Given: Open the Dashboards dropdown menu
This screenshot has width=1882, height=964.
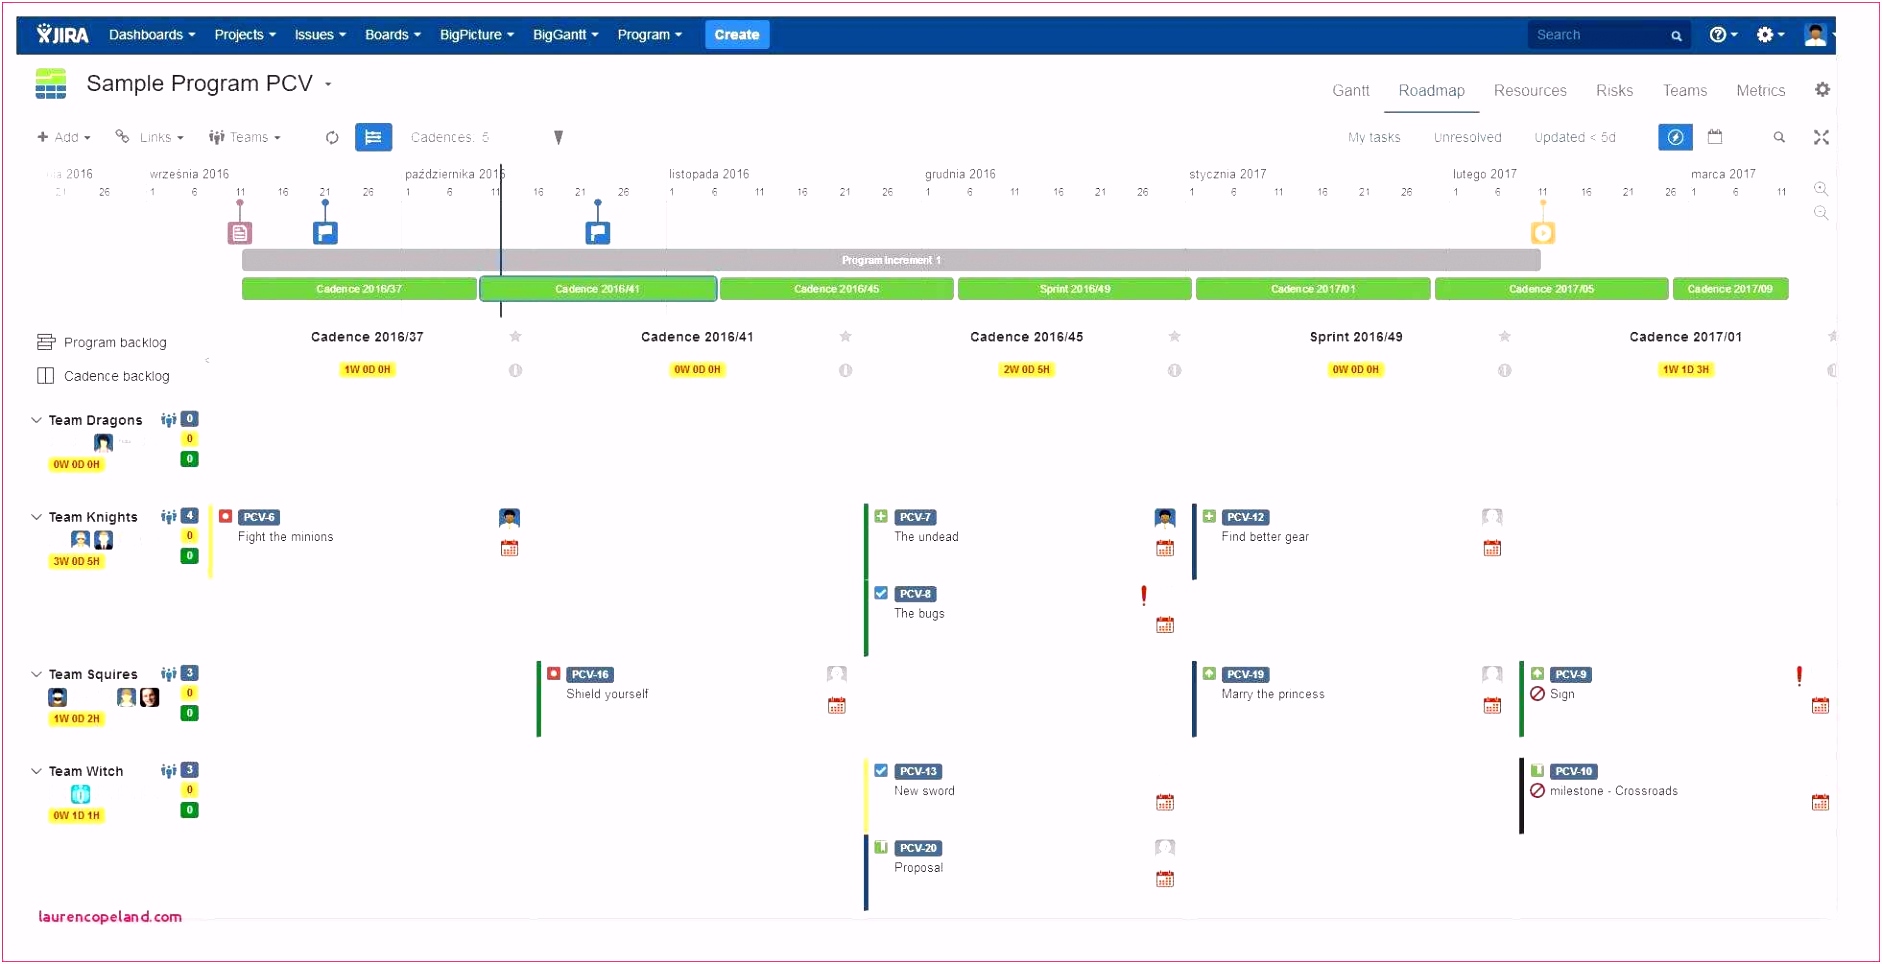Looking at the screenshot, I should click(x=152, y=34).
